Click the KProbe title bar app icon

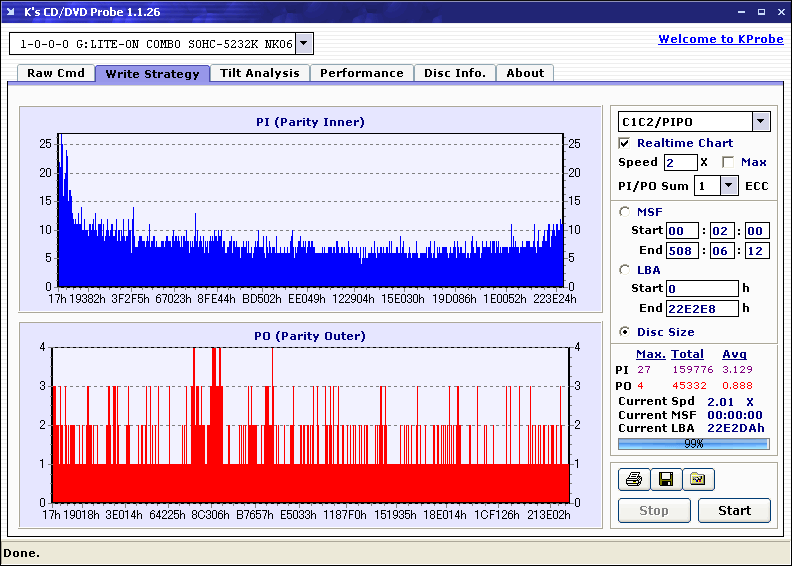point(11,12)
